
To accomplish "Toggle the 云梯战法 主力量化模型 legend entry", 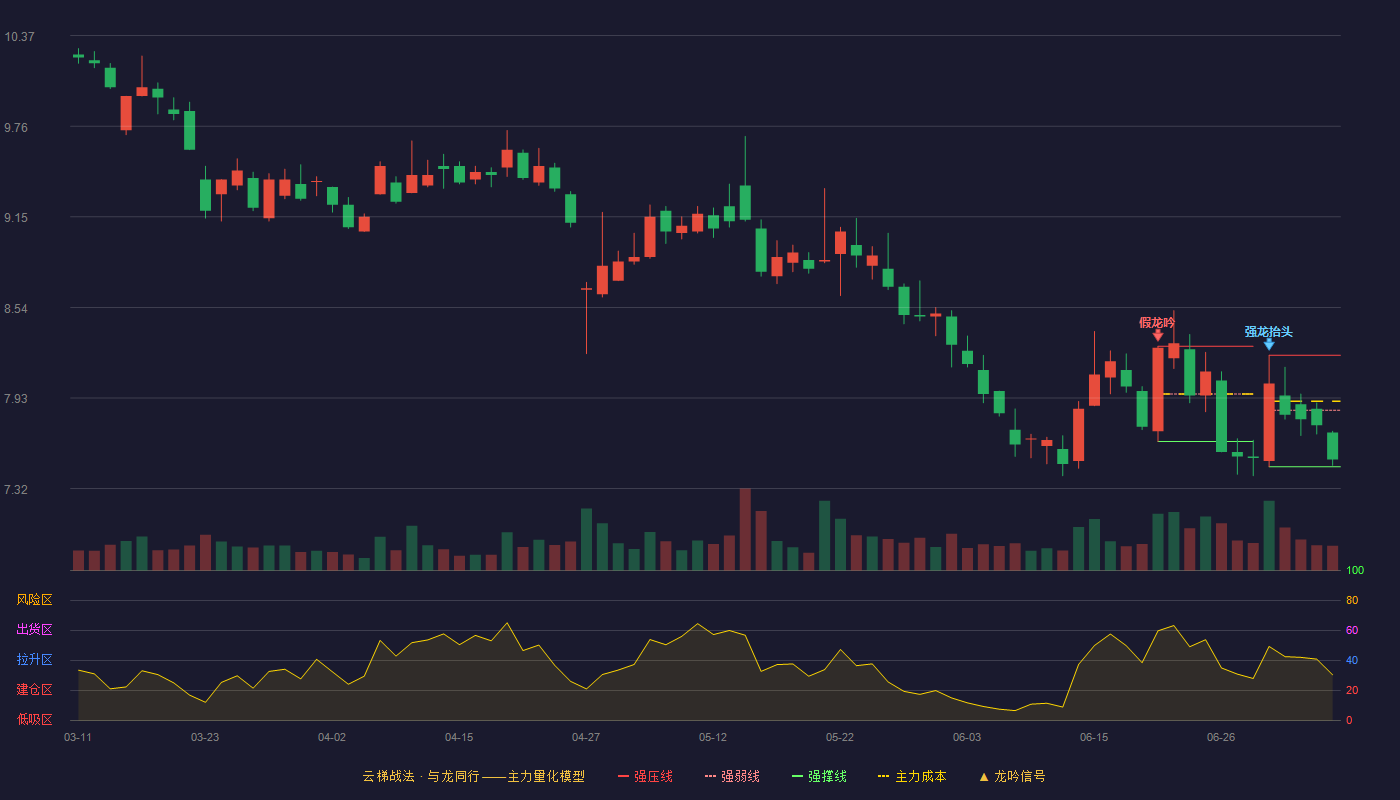I will click(x=473, y=776).
